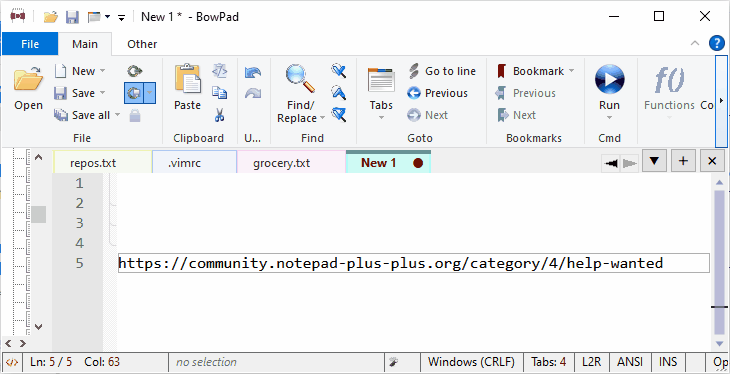
Task: Click Previous in the Goto group
Action: (x=437, y=93)
